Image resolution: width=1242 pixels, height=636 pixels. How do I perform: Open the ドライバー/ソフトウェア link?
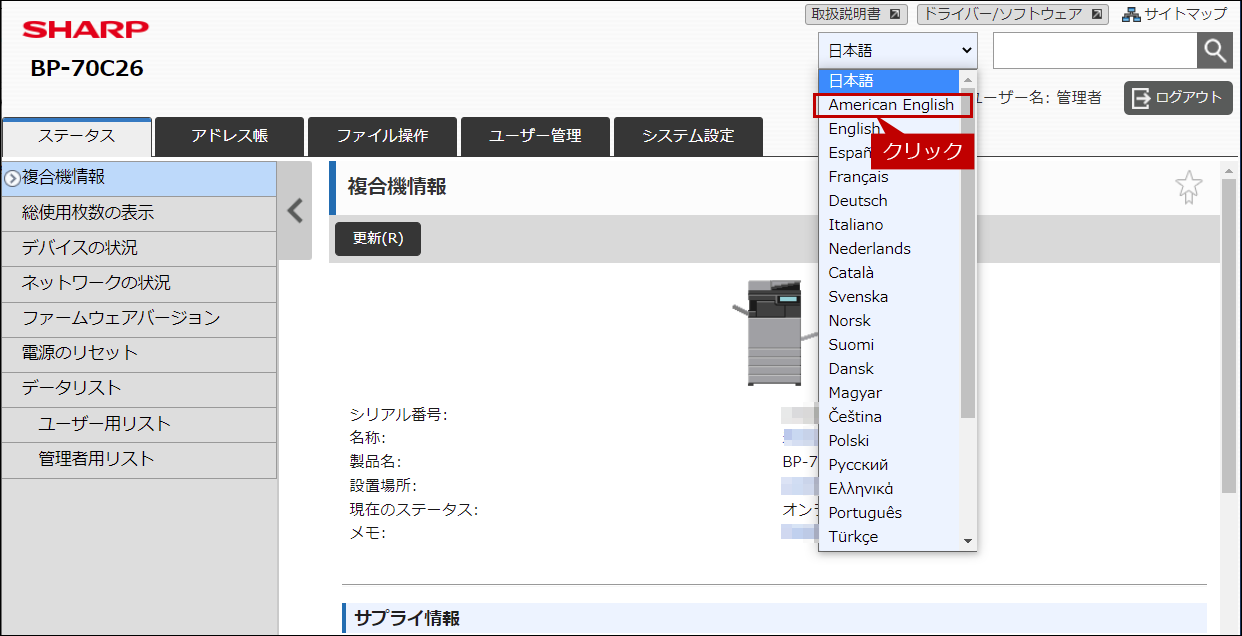click(1013, 14)
